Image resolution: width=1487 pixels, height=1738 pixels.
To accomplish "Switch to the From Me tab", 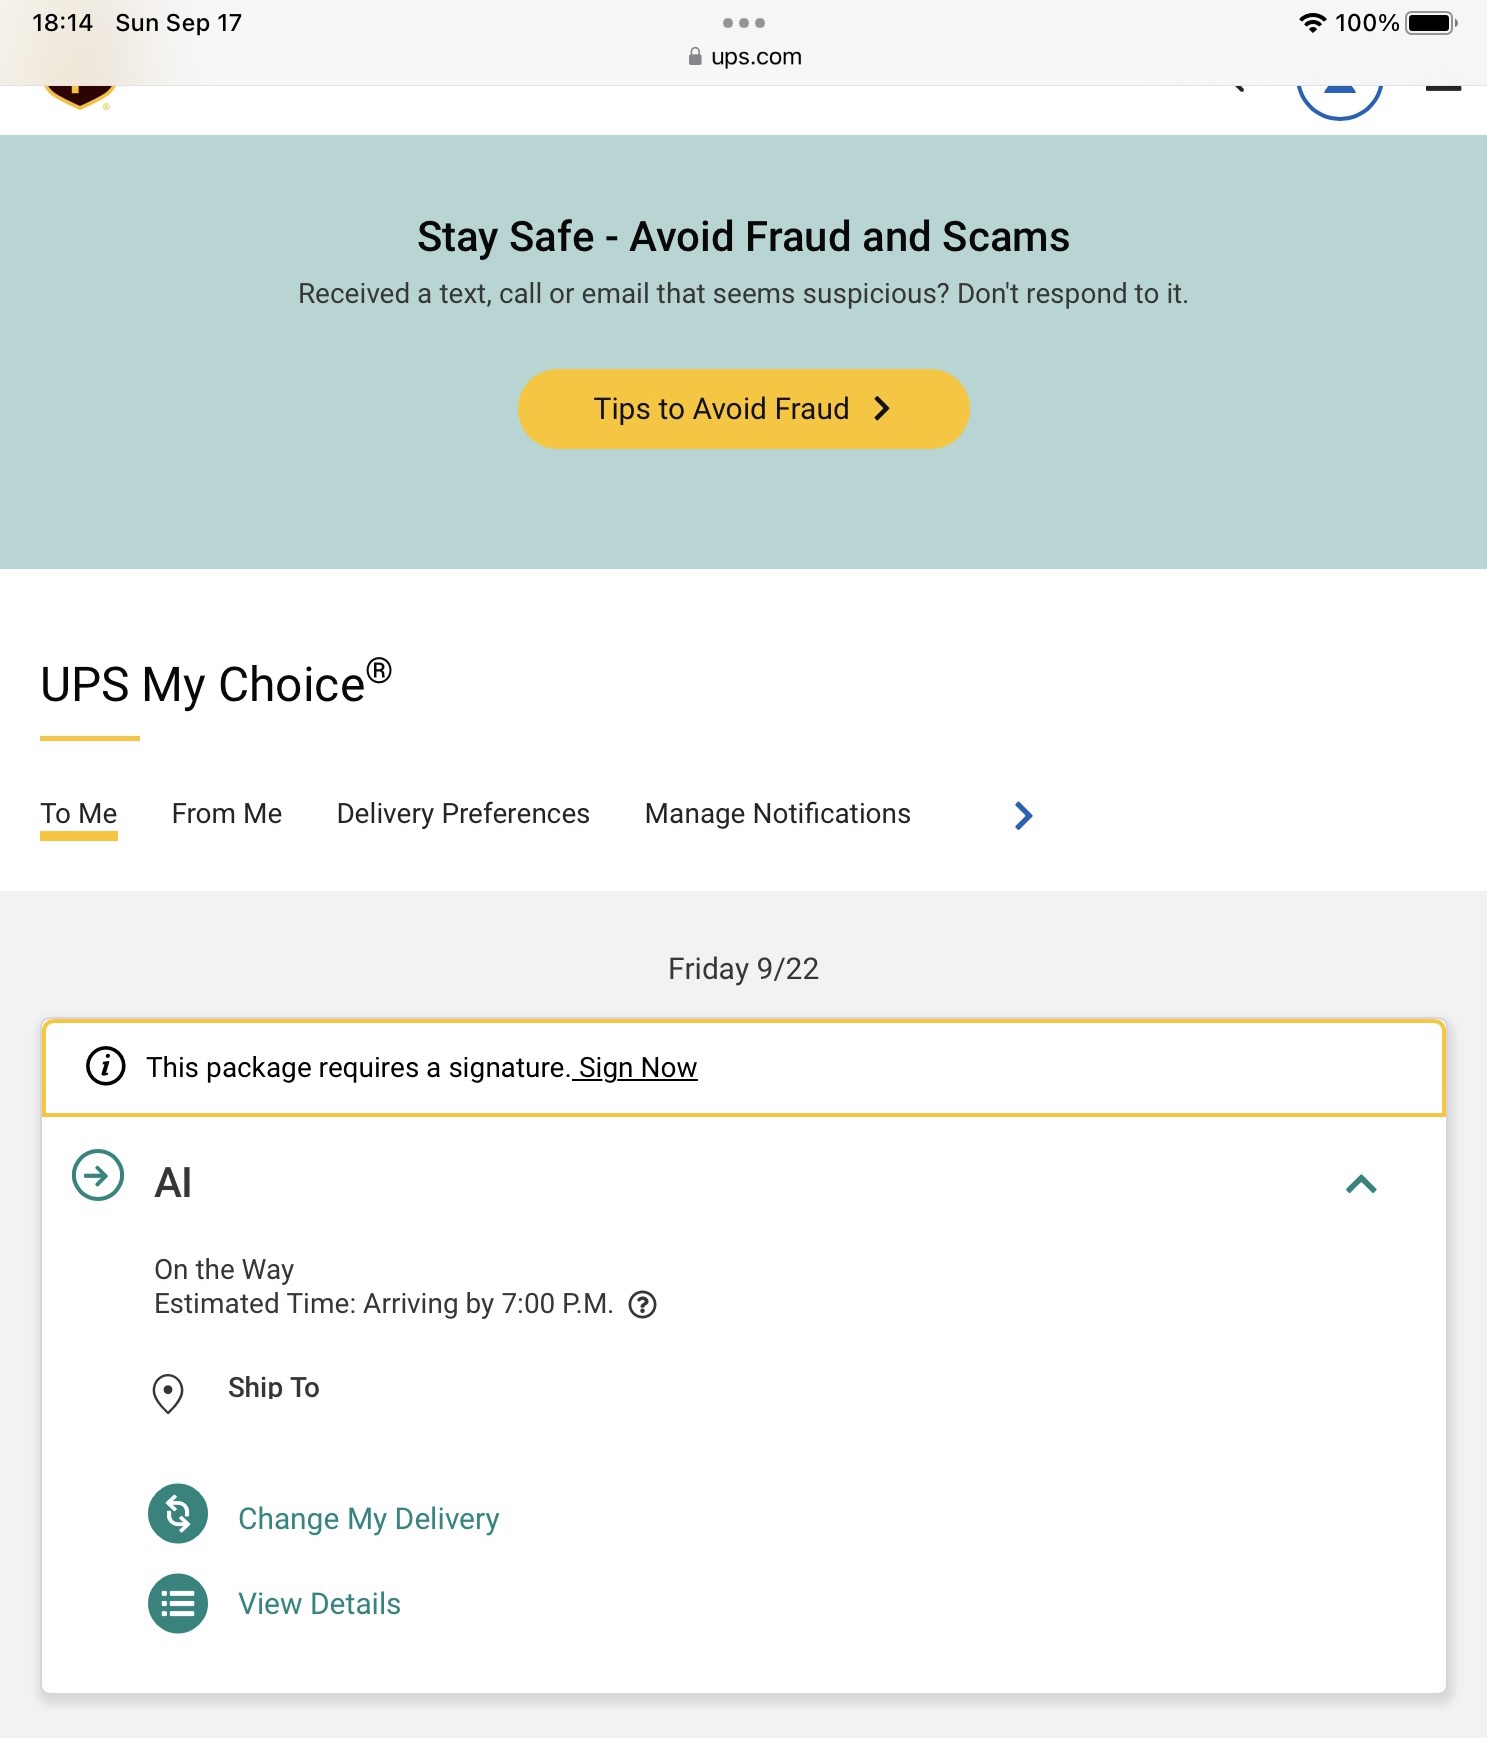I will coord(227,814).
